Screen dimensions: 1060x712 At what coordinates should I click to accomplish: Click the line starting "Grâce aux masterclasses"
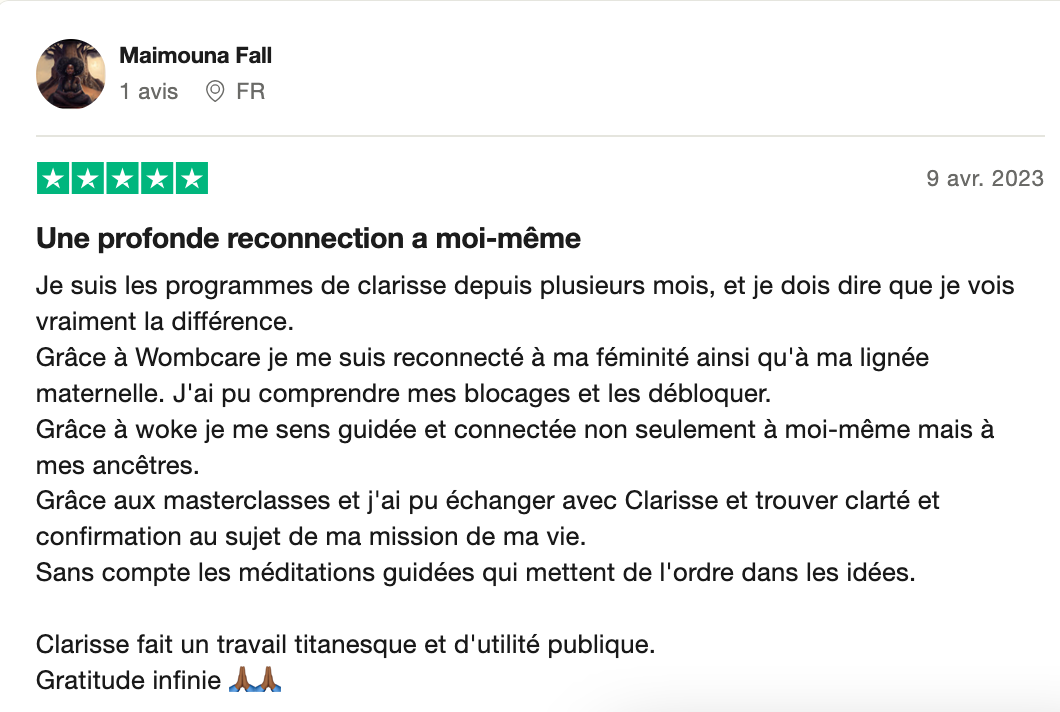[488, 500]
